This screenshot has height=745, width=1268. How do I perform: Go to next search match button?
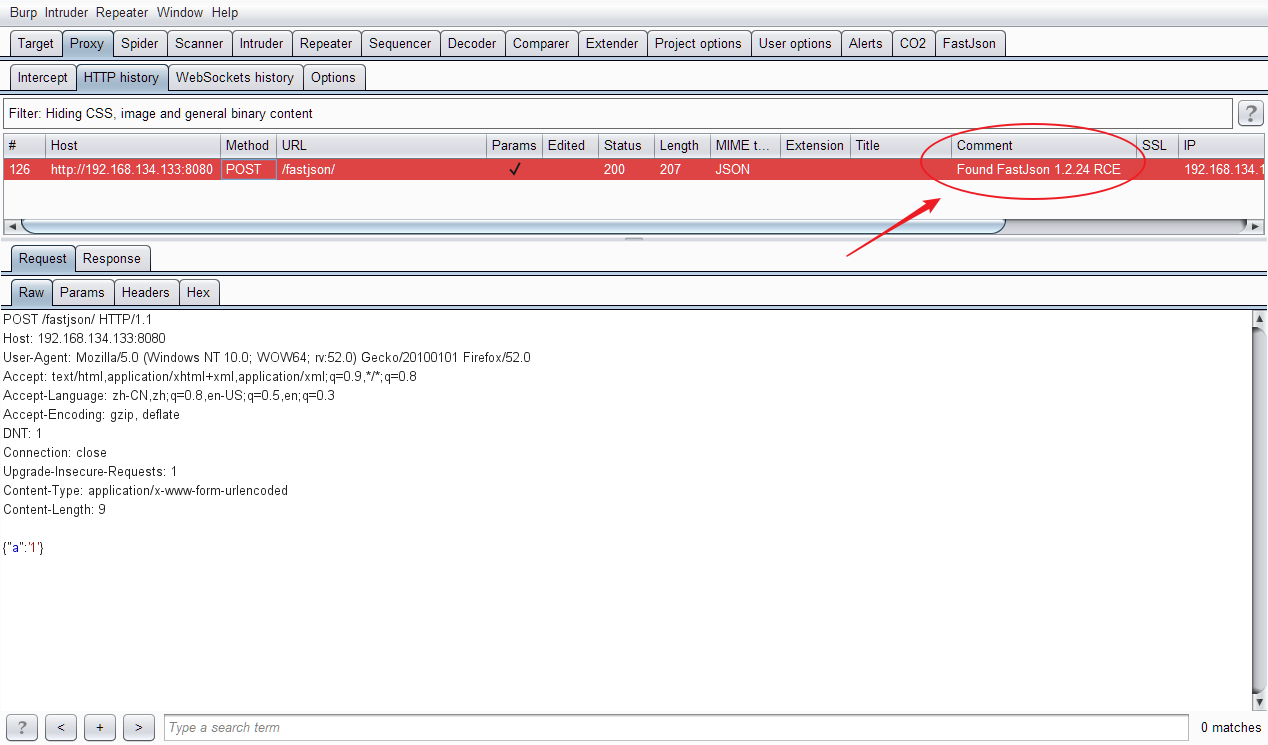(x=138, y=727)
